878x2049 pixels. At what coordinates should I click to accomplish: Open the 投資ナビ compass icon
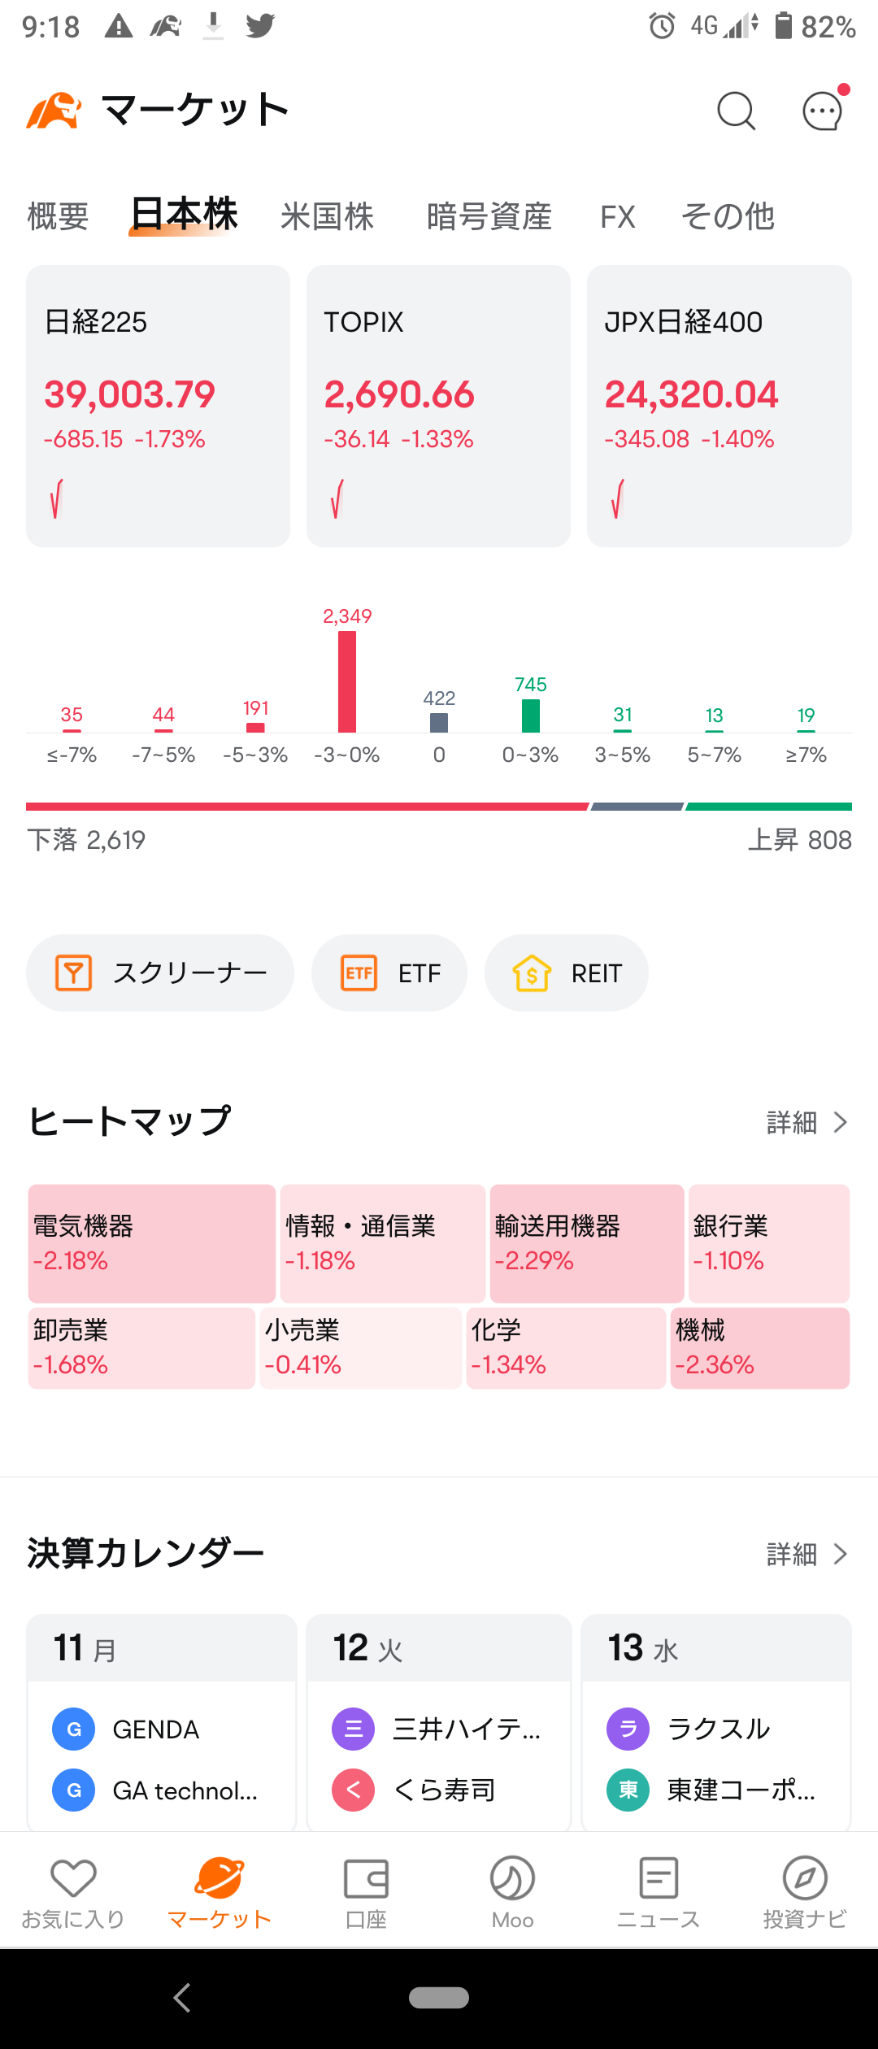pos(805,1878)
